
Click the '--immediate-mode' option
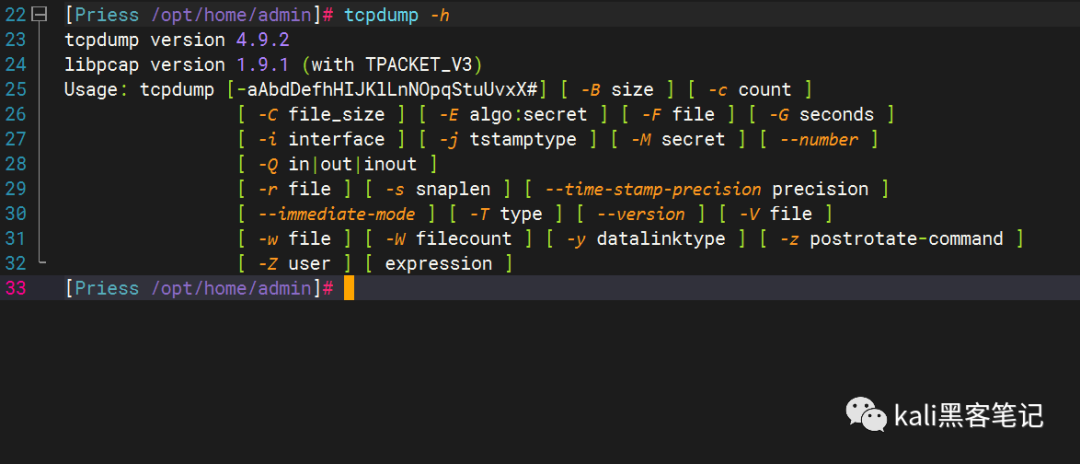tap(337, 213)
